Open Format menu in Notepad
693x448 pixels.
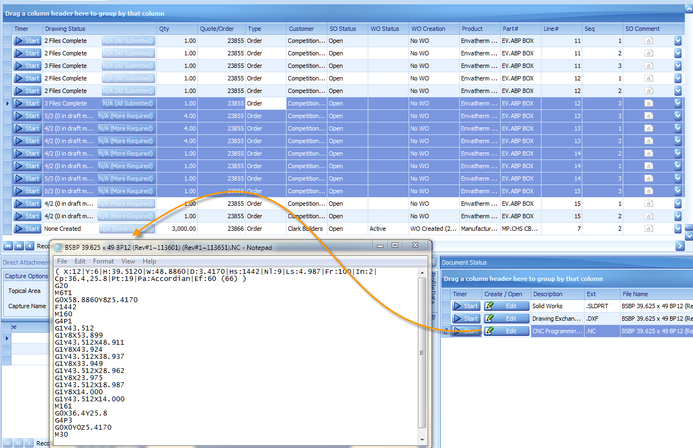tap(103, 261)
